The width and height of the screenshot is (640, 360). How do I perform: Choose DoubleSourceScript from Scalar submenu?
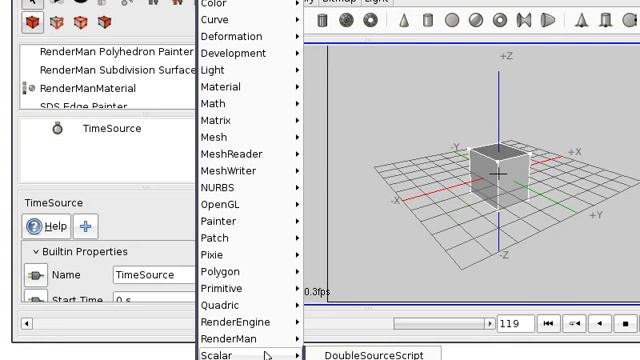click(x=373, y=355)
